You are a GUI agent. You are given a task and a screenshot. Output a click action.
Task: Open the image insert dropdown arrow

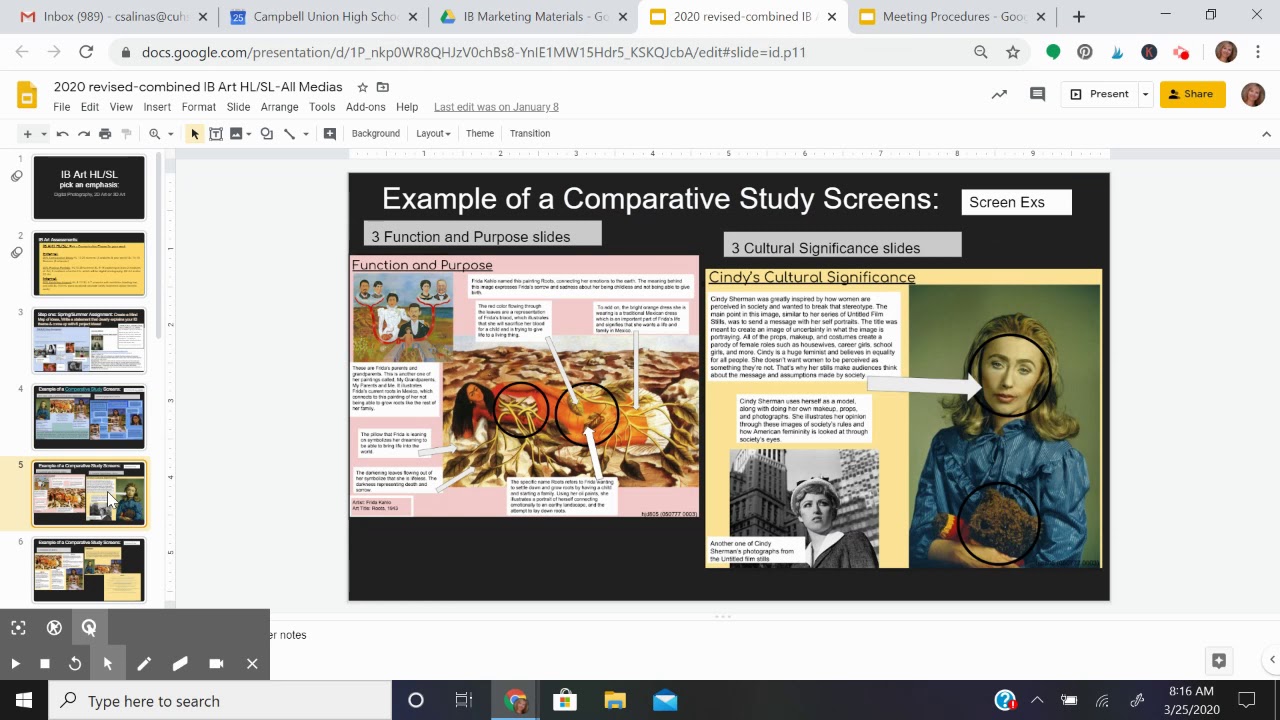[248, 134]
